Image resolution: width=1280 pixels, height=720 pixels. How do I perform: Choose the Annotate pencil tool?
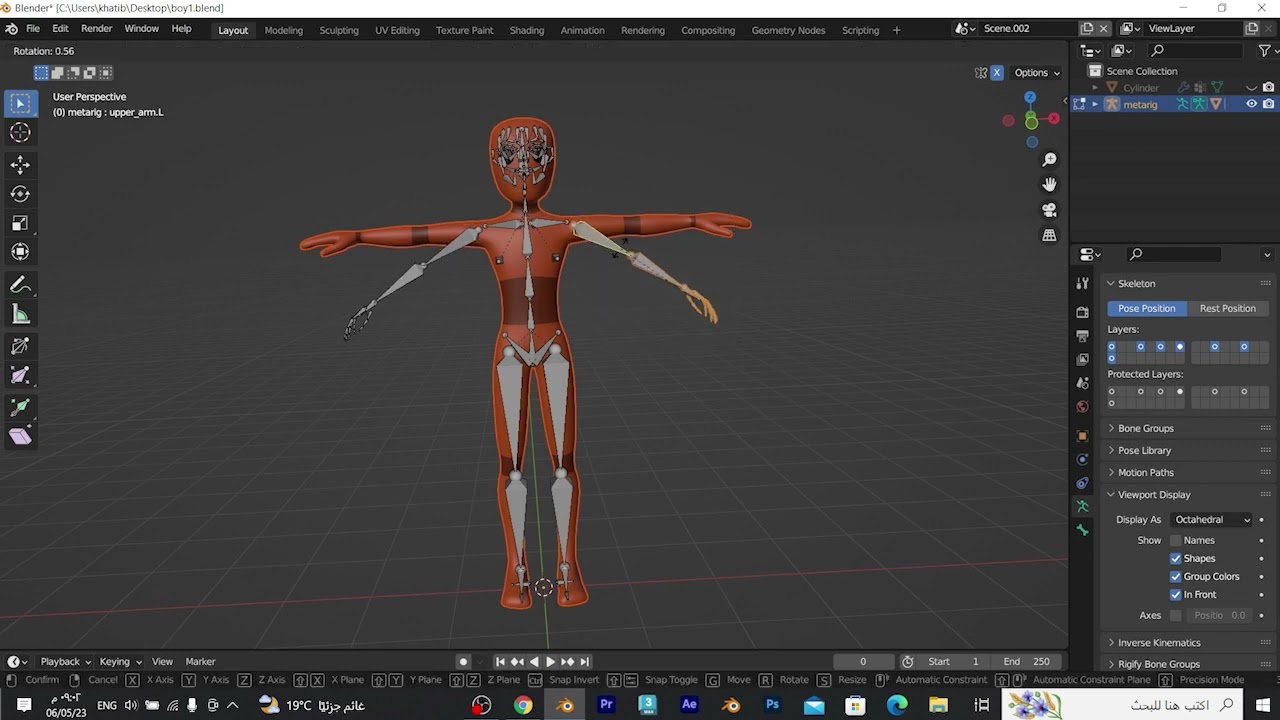20,285
